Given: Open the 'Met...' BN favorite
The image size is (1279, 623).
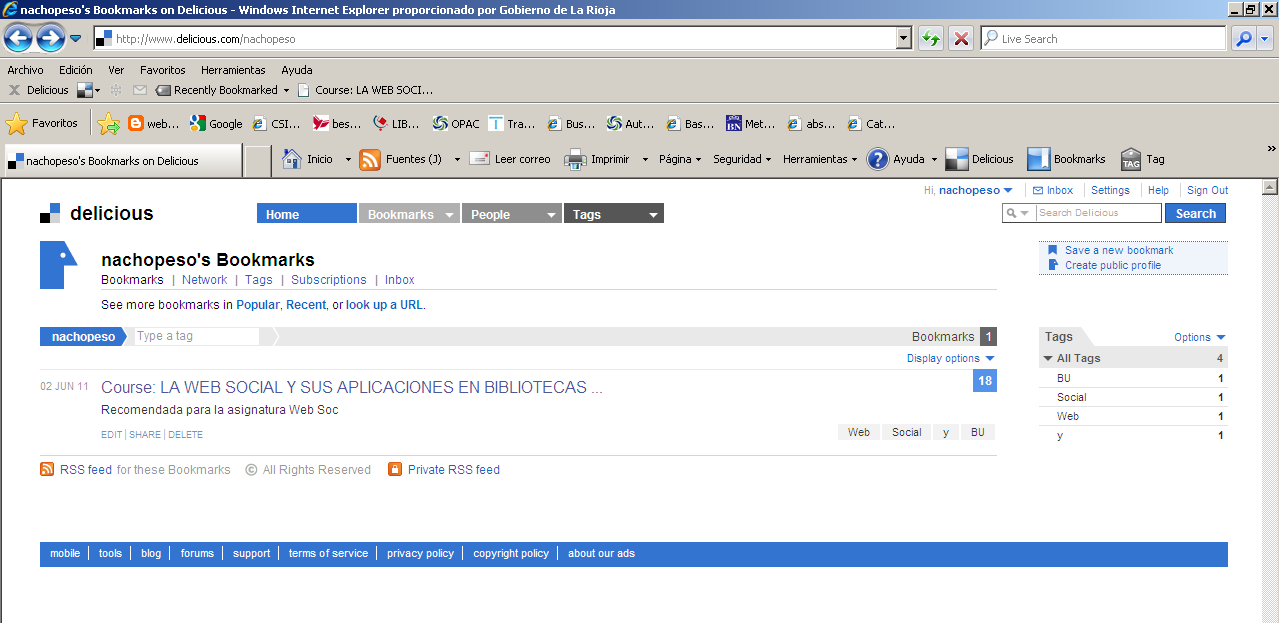Looking at the screenshot, I should pyautogui.click(x=750, y=124).
